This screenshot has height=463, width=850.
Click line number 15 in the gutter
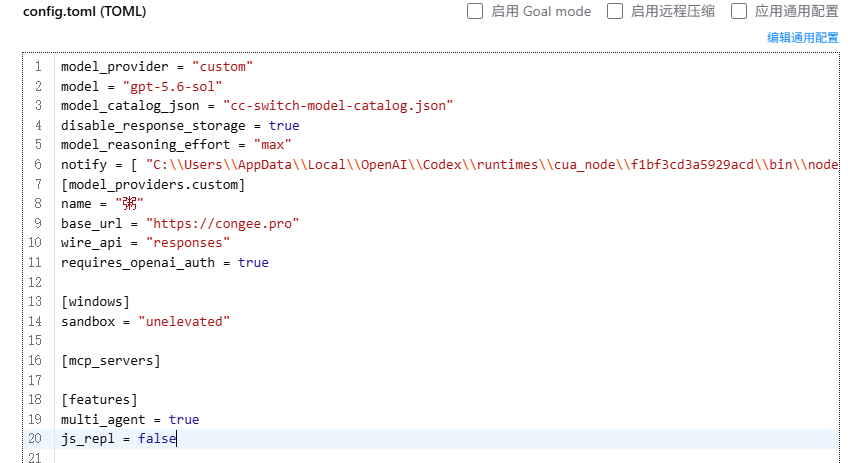[x=35, y=340]
